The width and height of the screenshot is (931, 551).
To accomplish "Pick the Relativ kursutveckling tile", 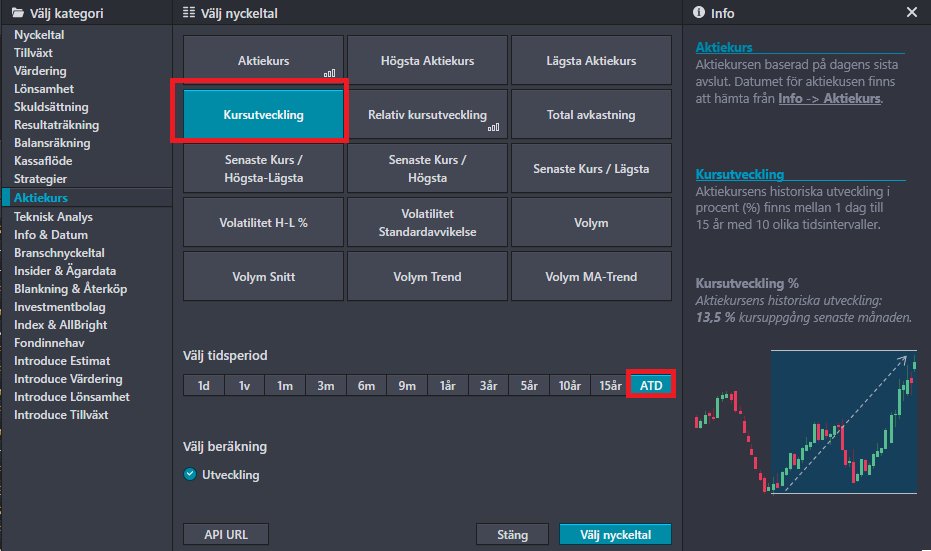I will coord(427,114).
